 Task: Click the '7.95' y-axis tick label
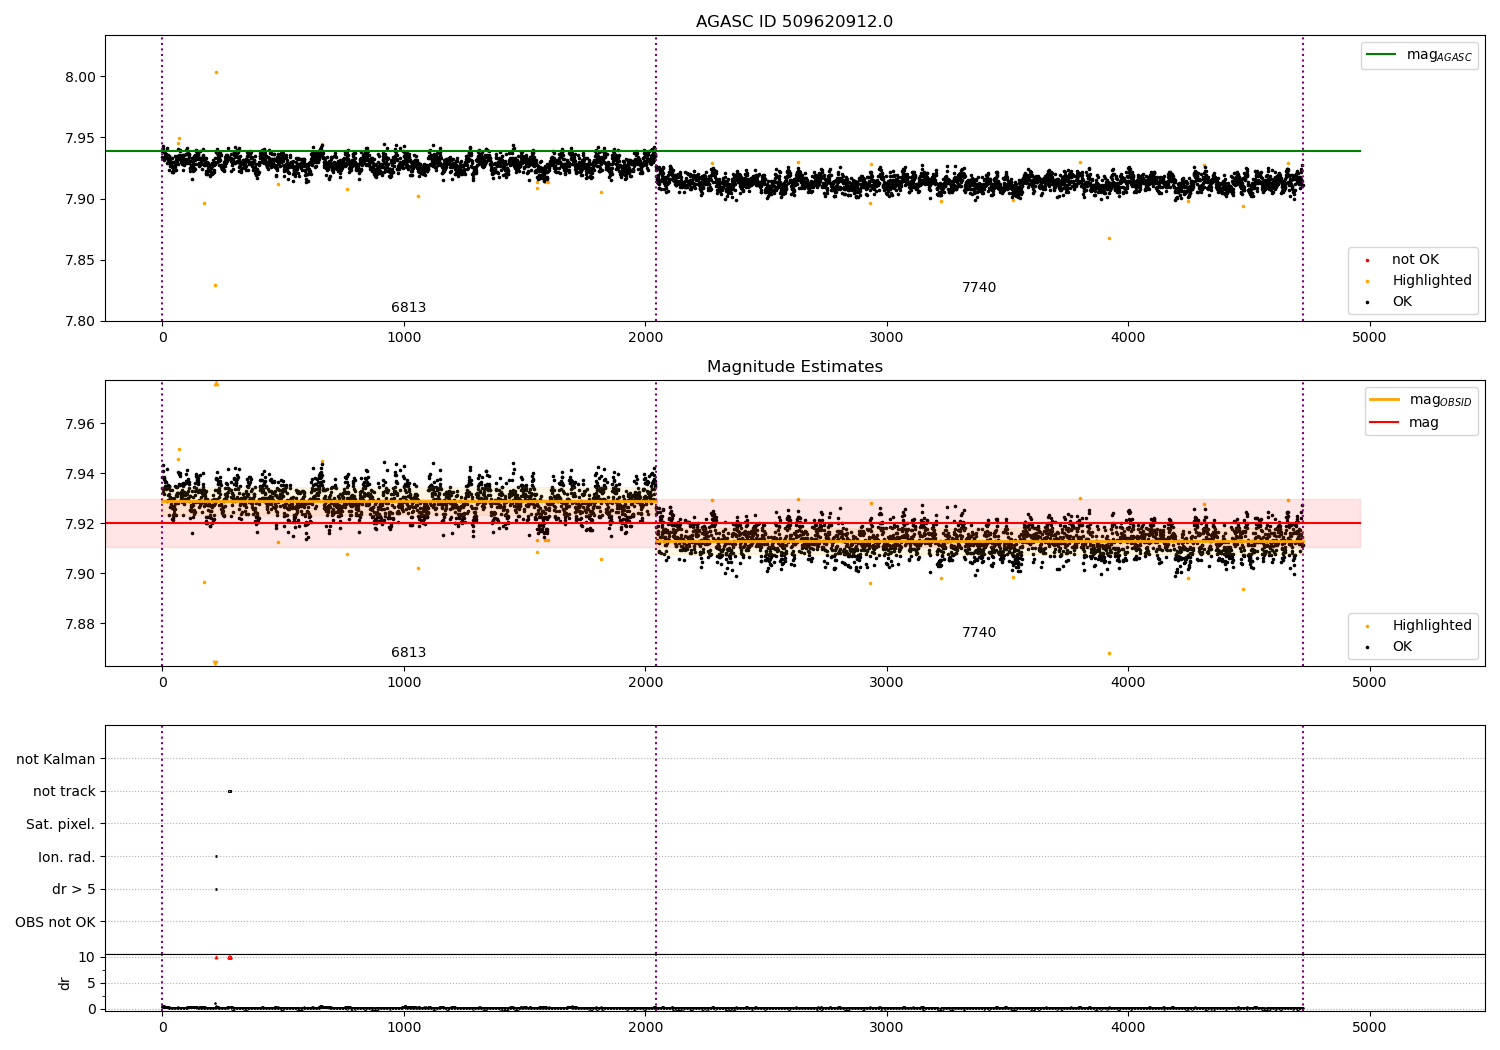click(x=79, y=138)
